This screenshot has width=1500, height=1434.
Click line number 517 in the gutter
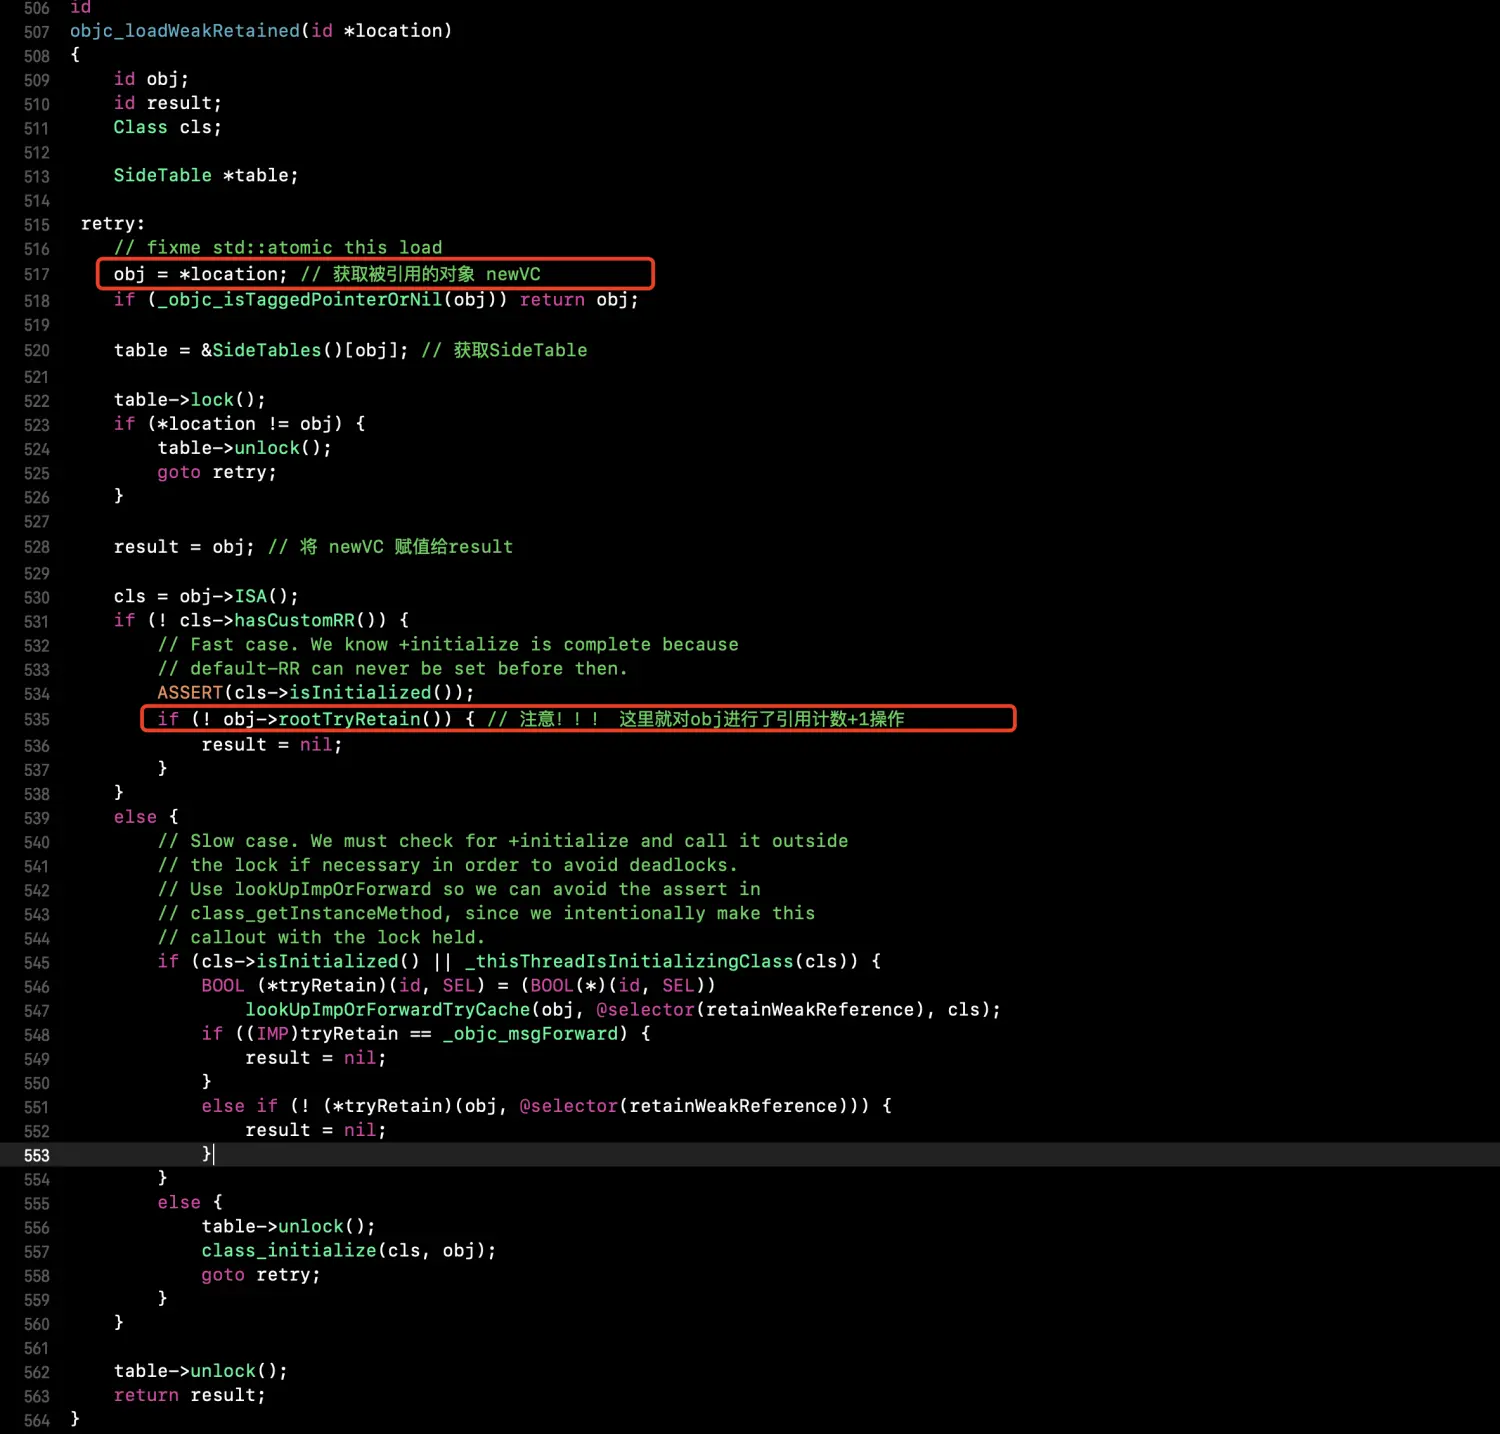pos(36,274)
